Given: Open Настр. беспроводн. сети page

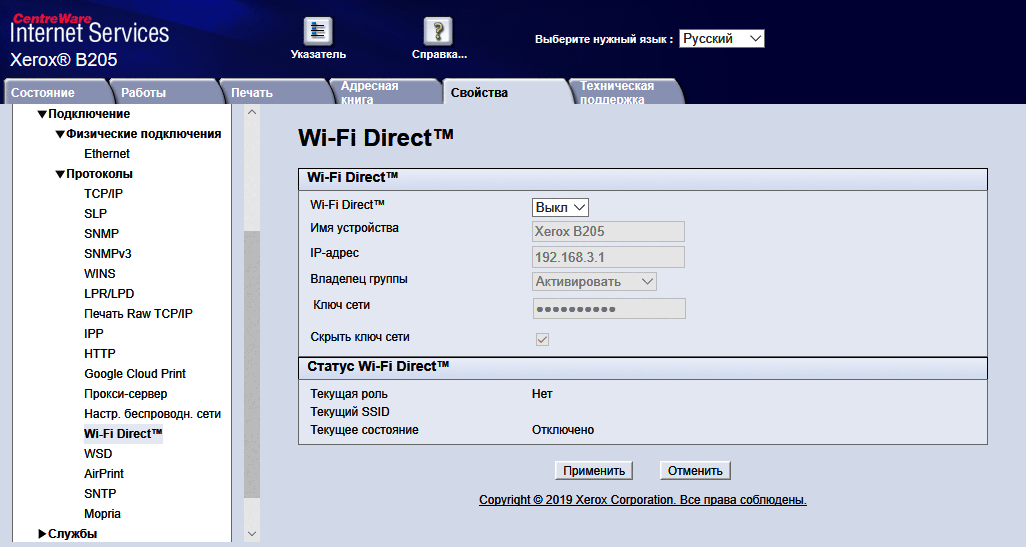Looking at the screenshot, I should (x=152, y=414).
